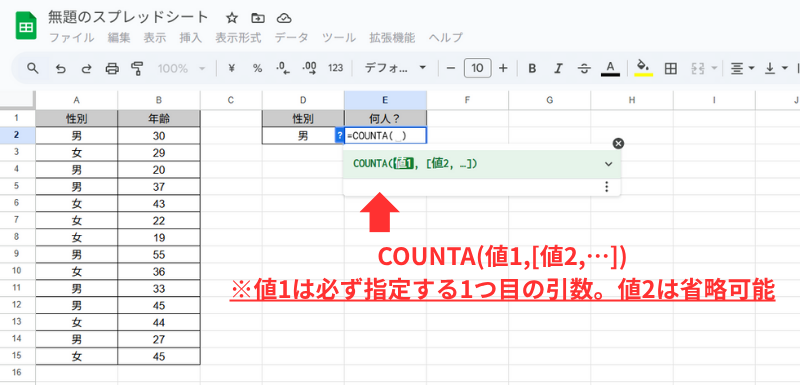
Task: Open the print icon
Action: tap(112, 68)
